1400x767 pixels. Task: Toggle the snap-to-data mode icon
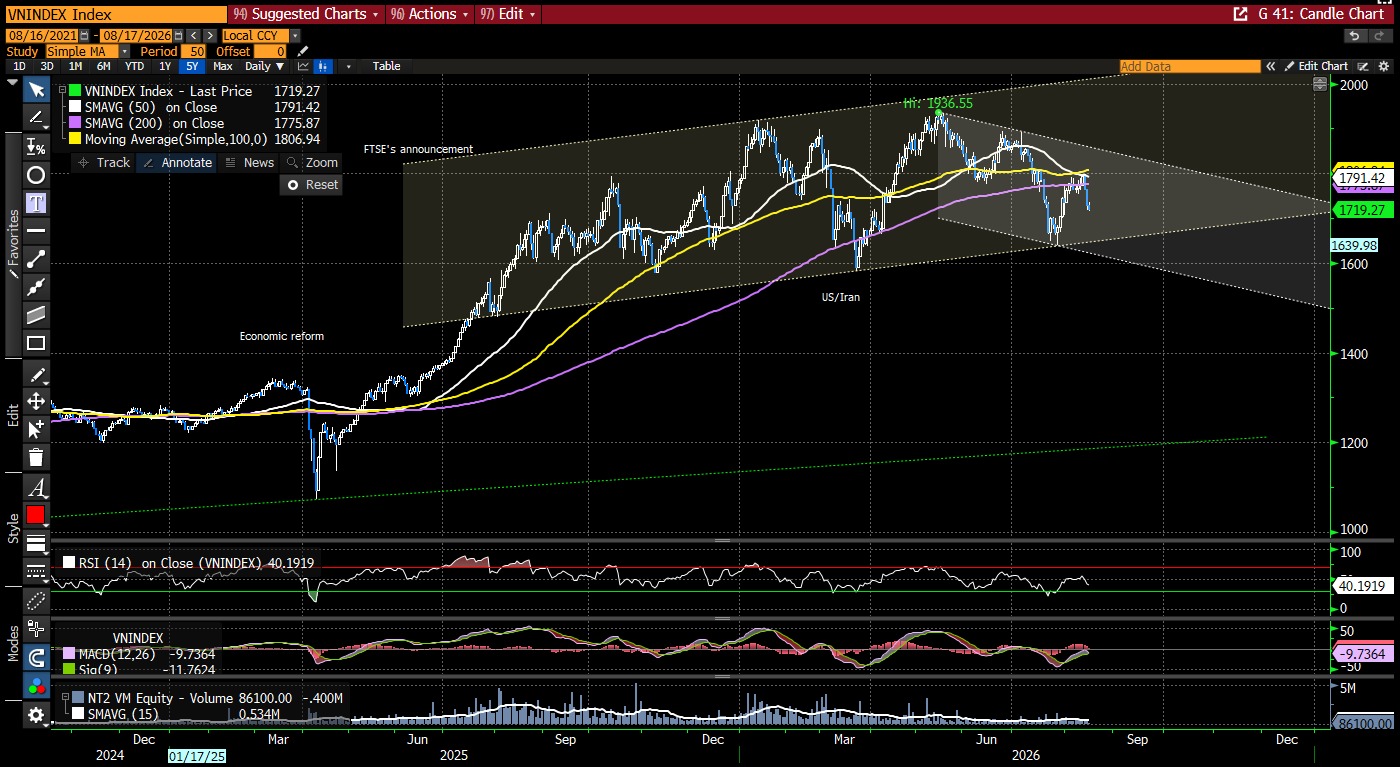point(36,630)
